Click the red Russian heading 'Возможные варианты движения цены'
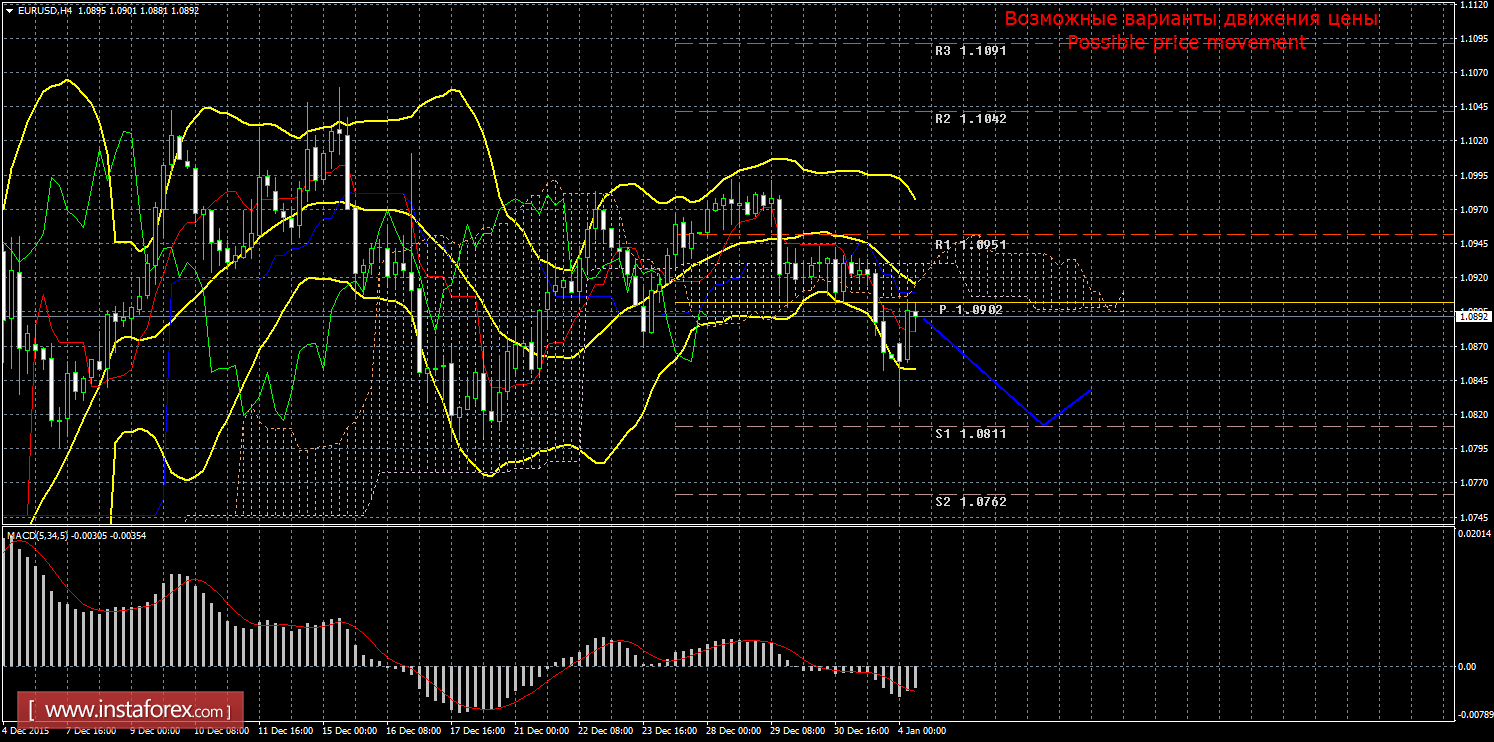Viewport: 1494px width, 742px height. click(x=1191, y=19)
